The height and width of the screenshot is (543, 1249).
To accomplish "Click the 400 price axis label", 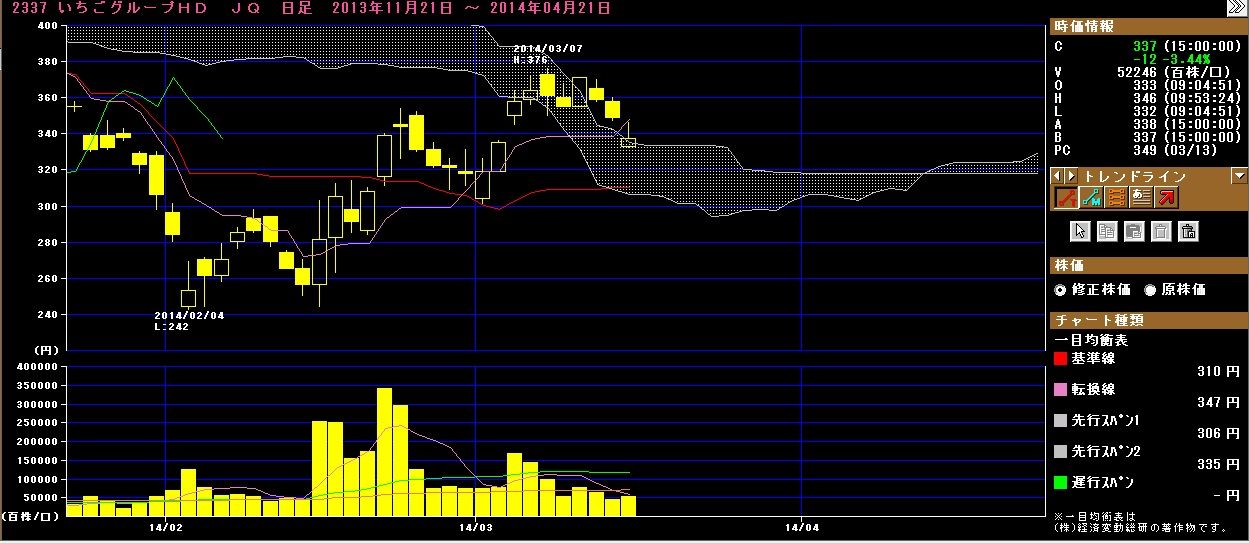I will [x=46, y=26].
